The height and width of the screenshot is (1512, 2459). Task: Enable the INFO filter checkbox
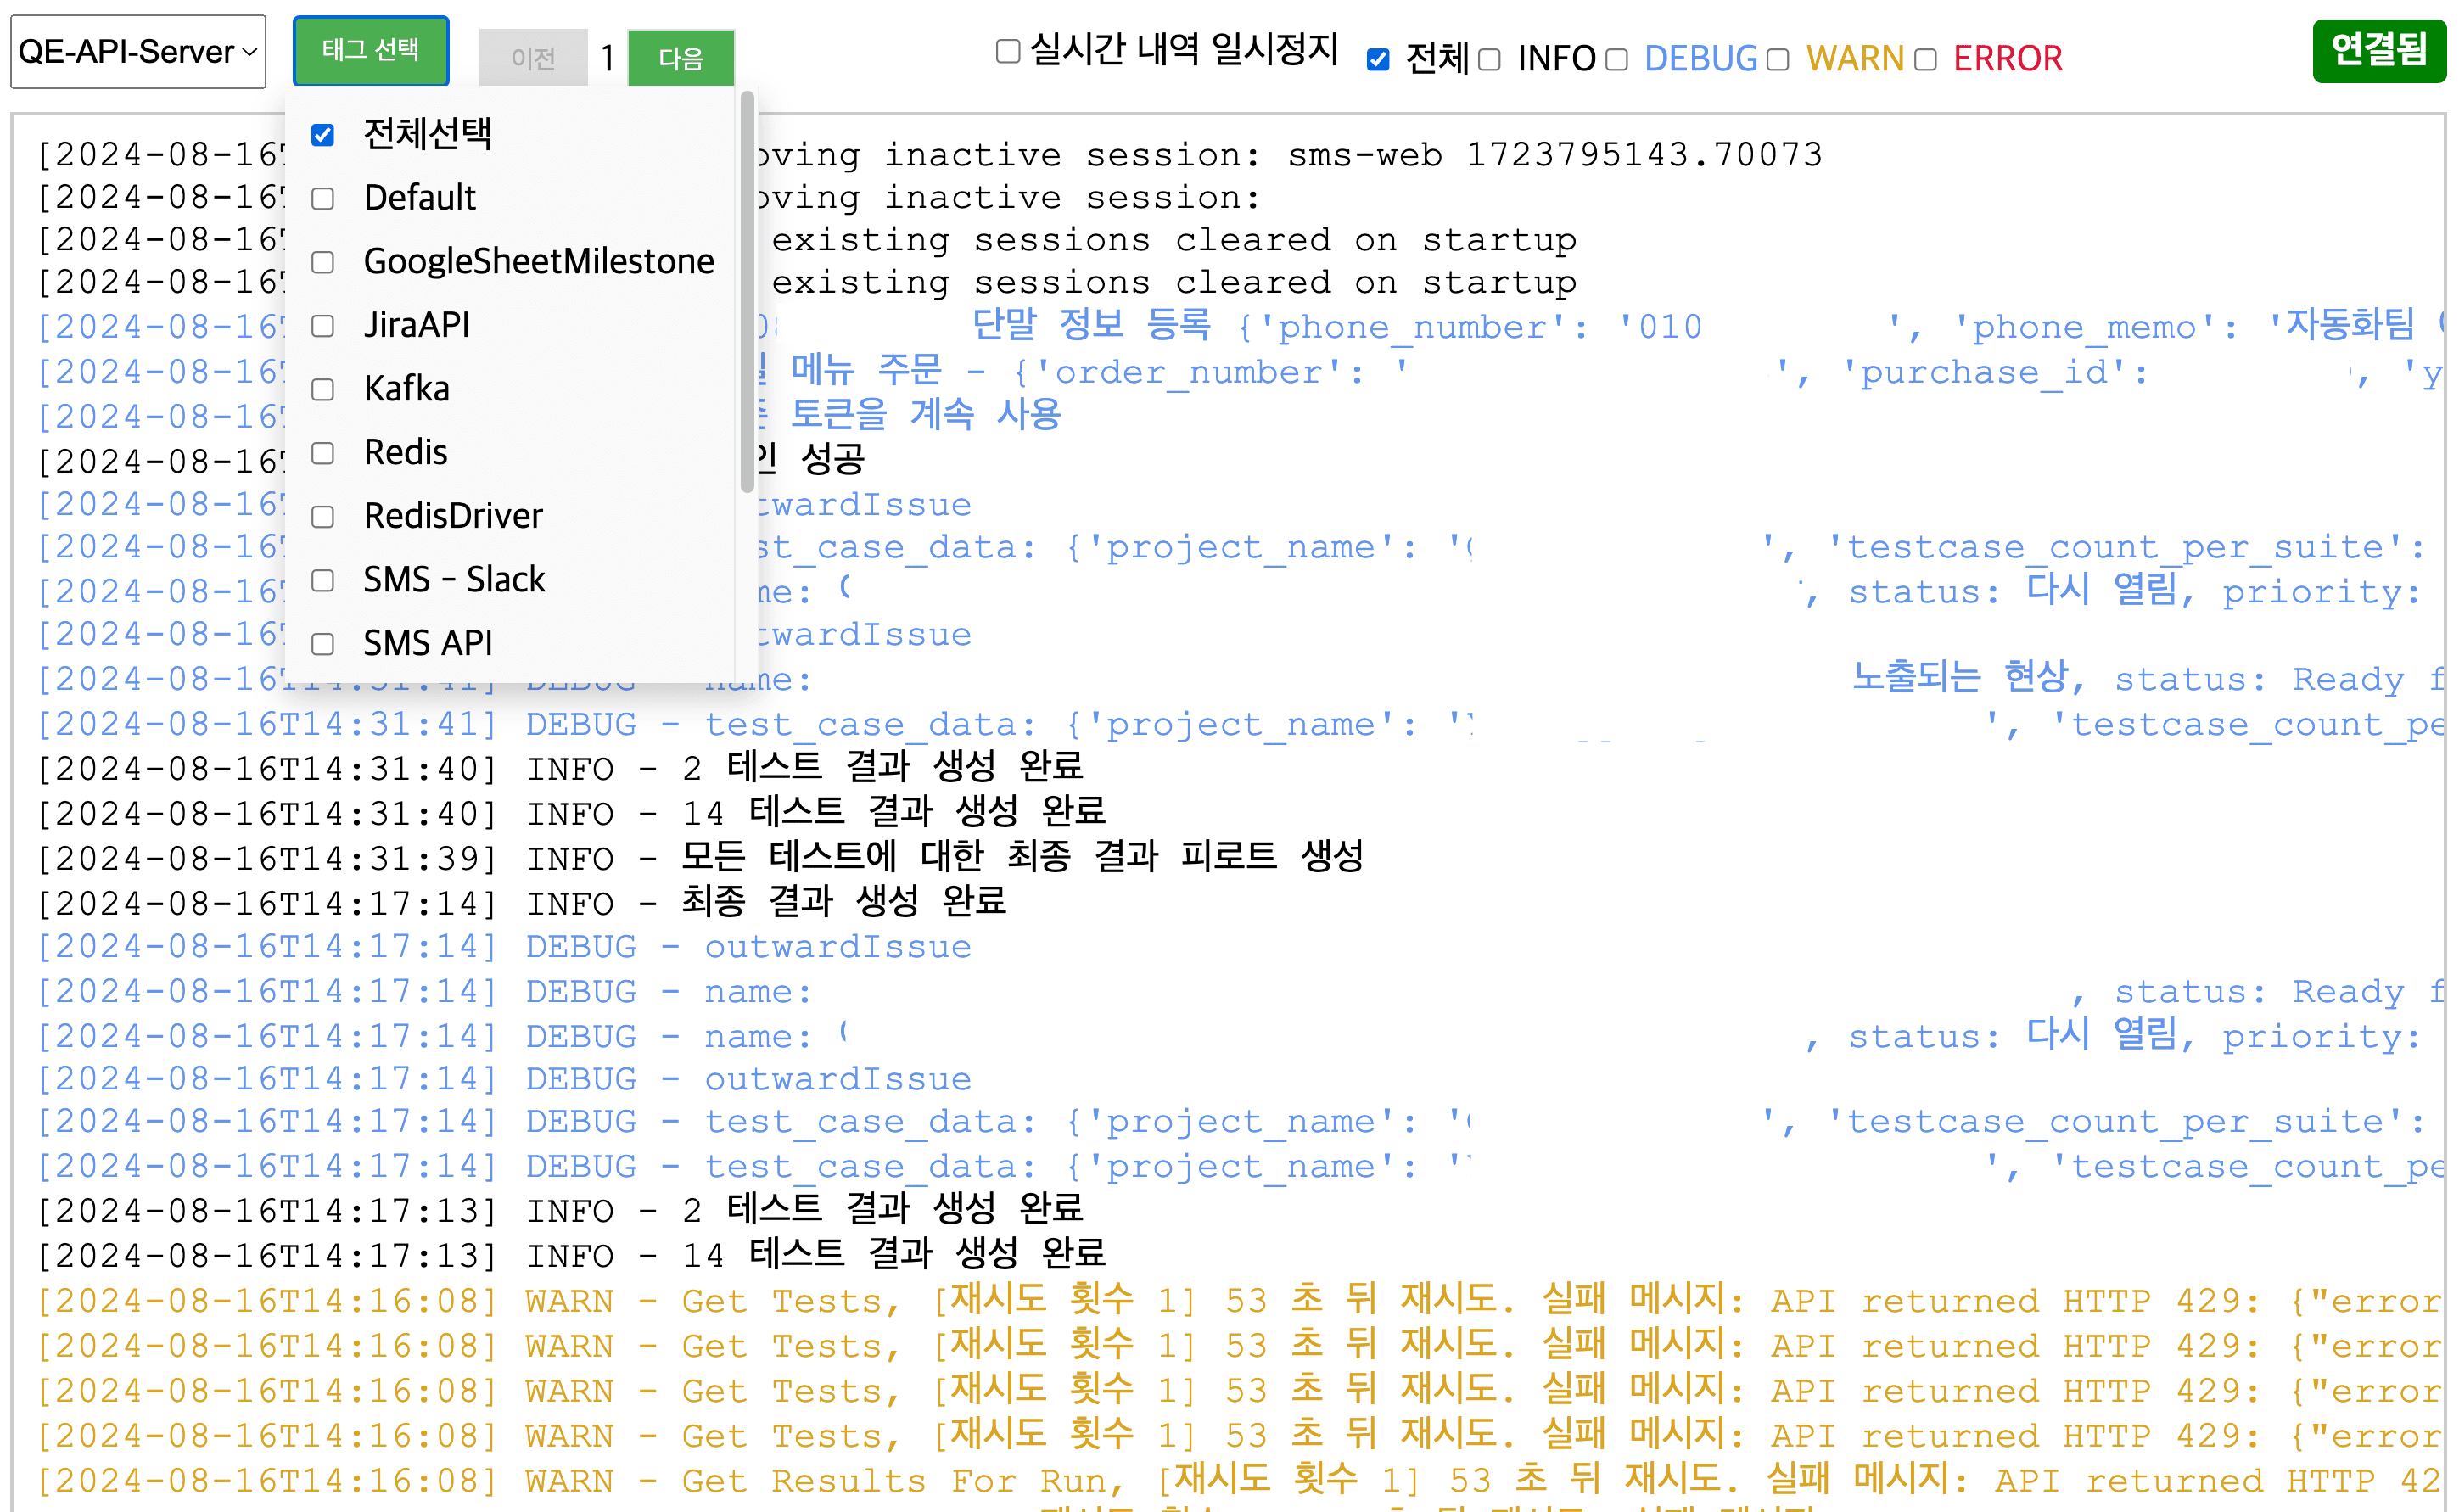click(1490, 60)
